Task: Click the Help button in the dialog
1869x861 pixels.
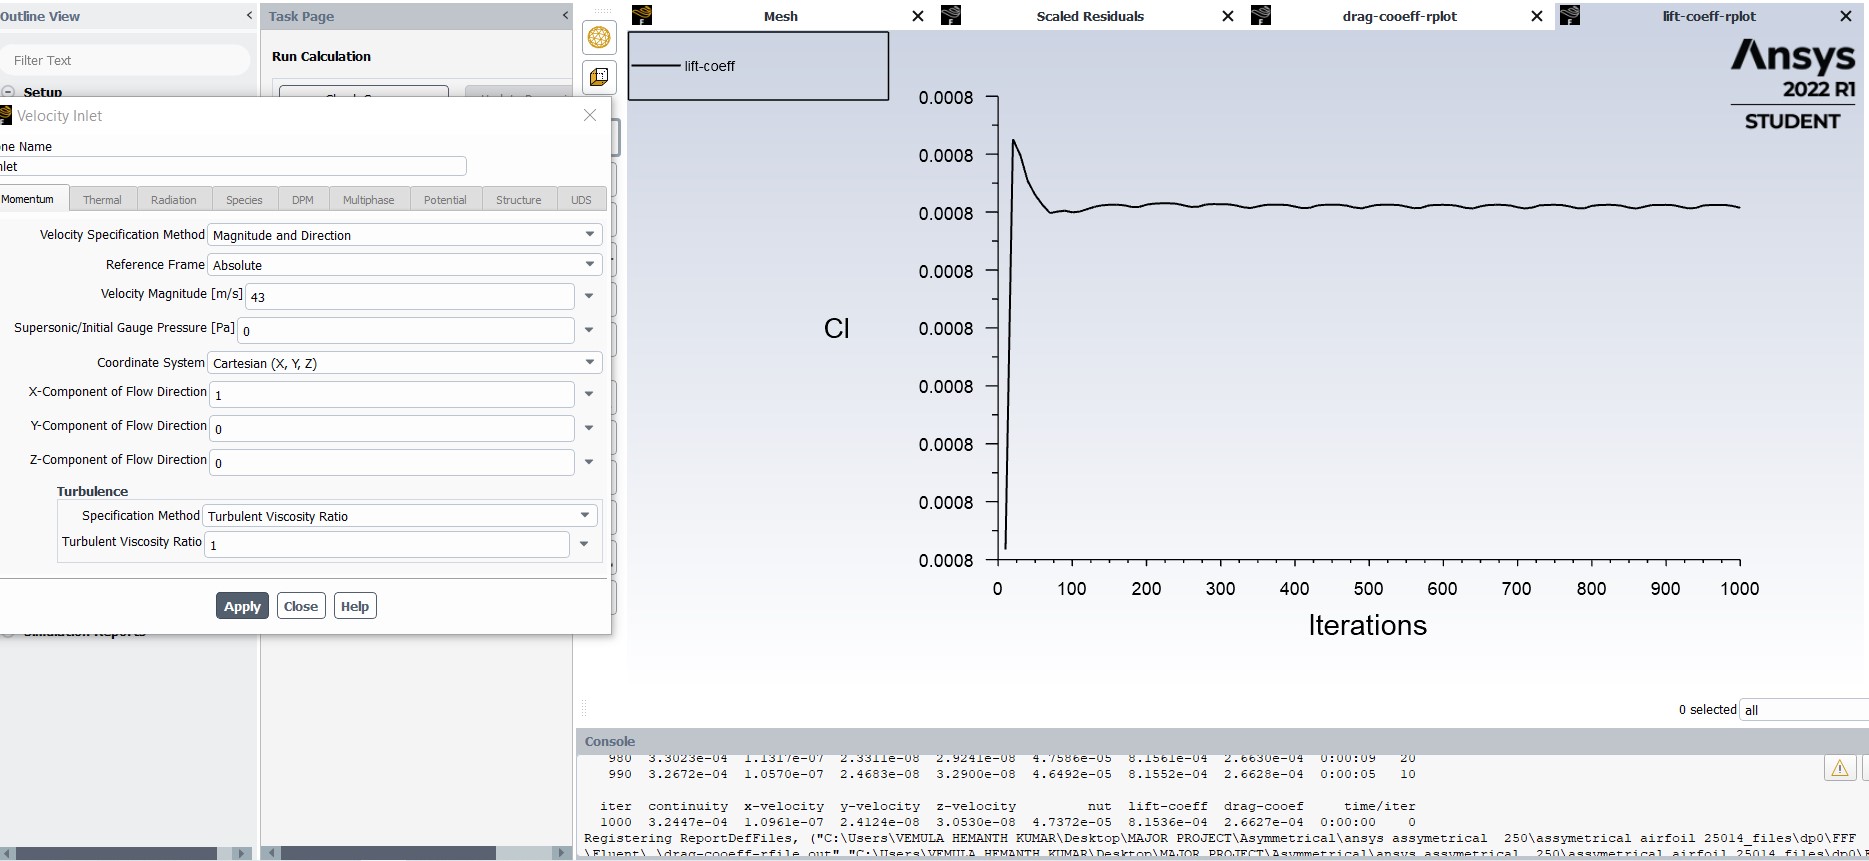Action: 355,606
